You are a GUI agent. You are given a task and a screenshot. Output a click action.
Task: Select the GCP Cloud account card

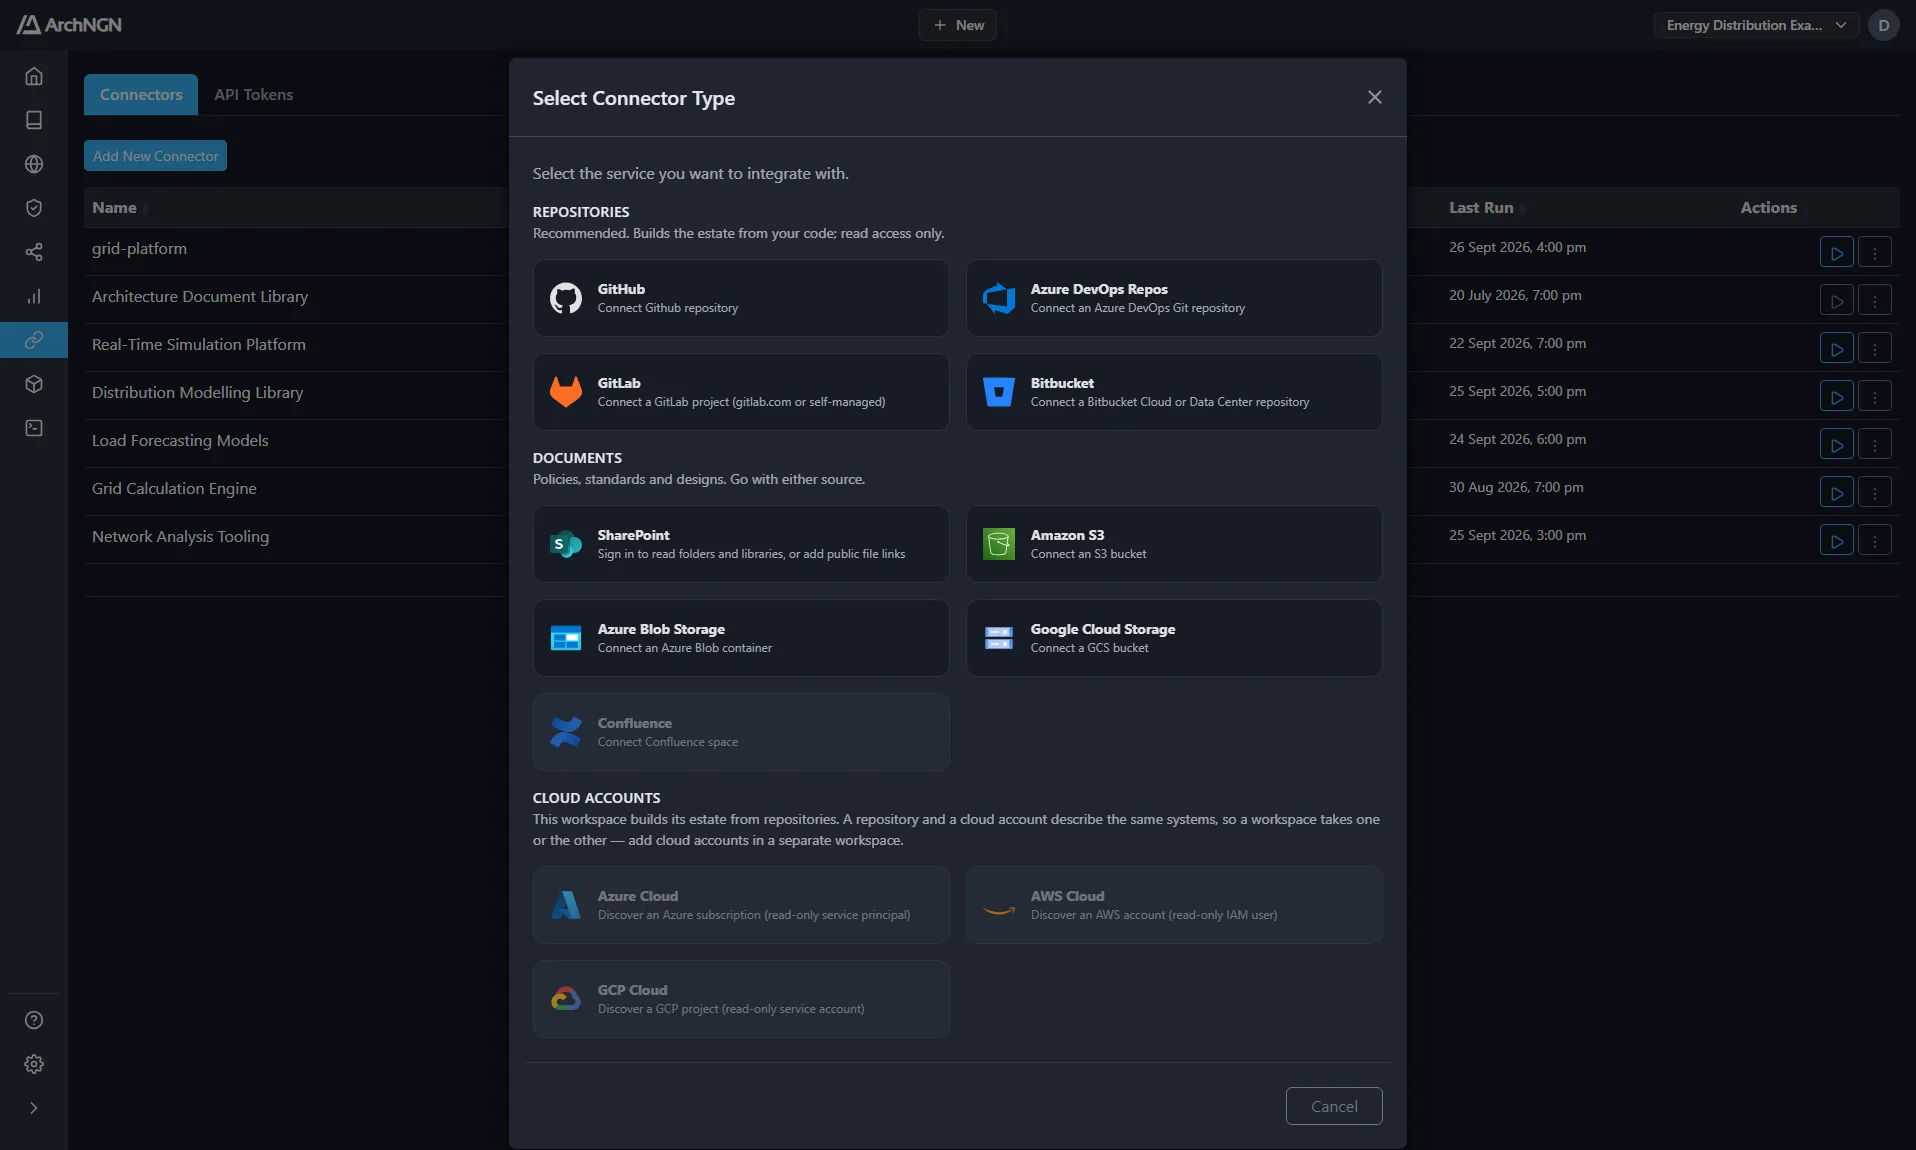(x=741, y=999)
